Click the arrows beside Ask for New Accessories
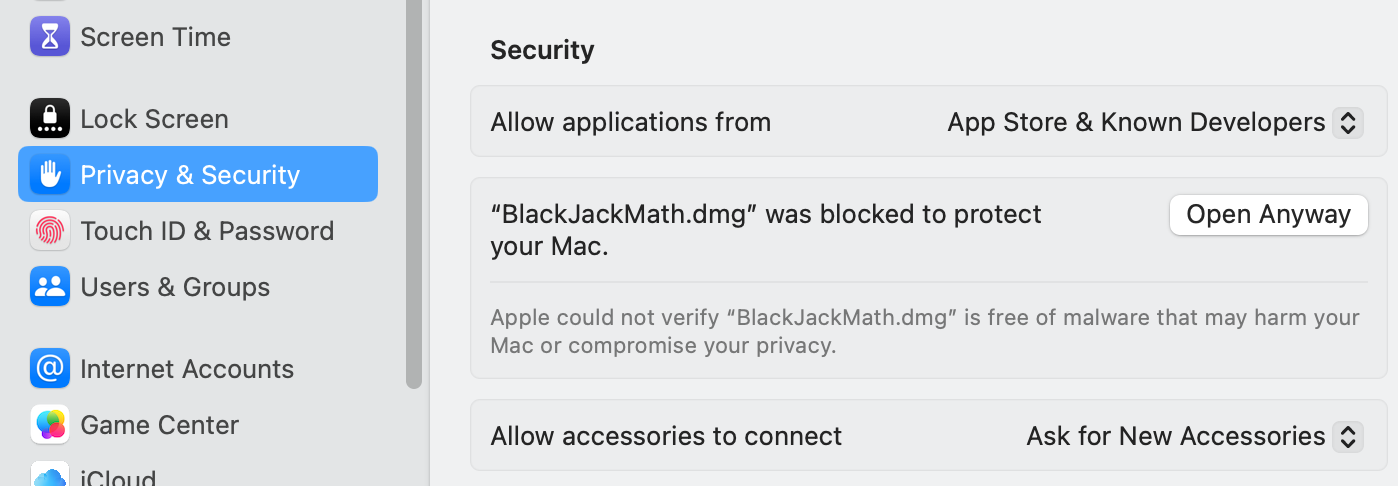Screen dimensions: 1398x486 tap(1347, 436)
